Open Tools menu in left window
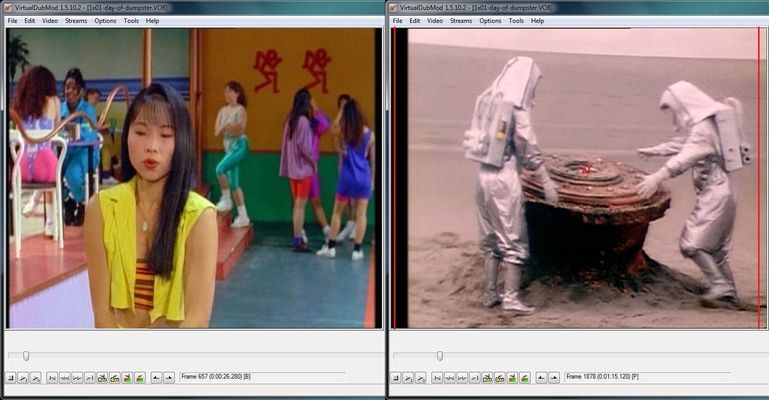The width and height of the screenshot is (769, 400). (x=131, y=21)
